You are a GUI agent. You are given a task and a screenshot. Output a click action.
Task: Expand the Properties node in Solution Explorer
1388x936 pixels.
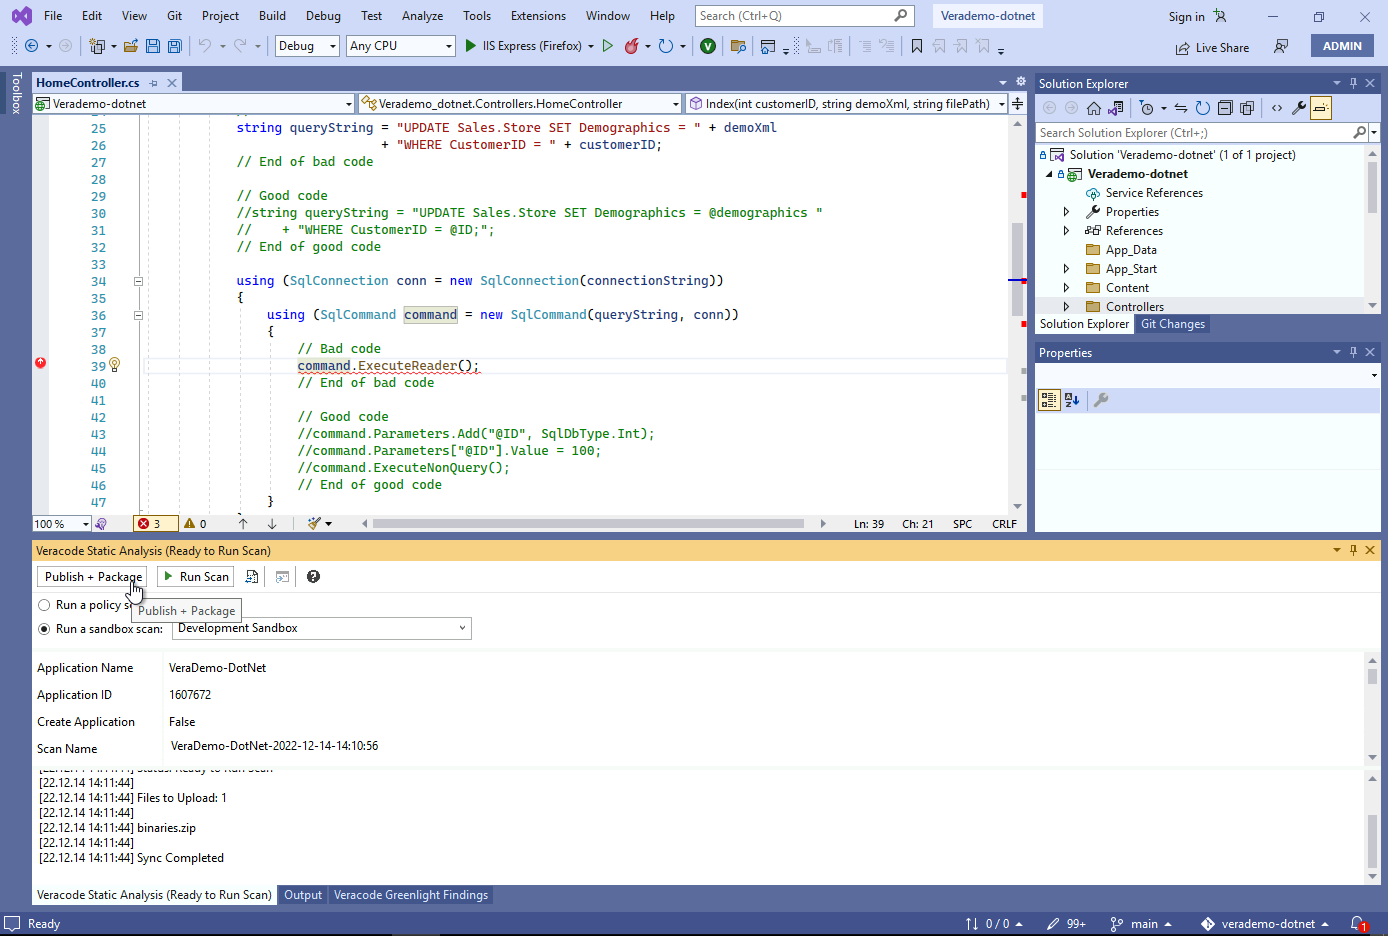point(1066,212)
